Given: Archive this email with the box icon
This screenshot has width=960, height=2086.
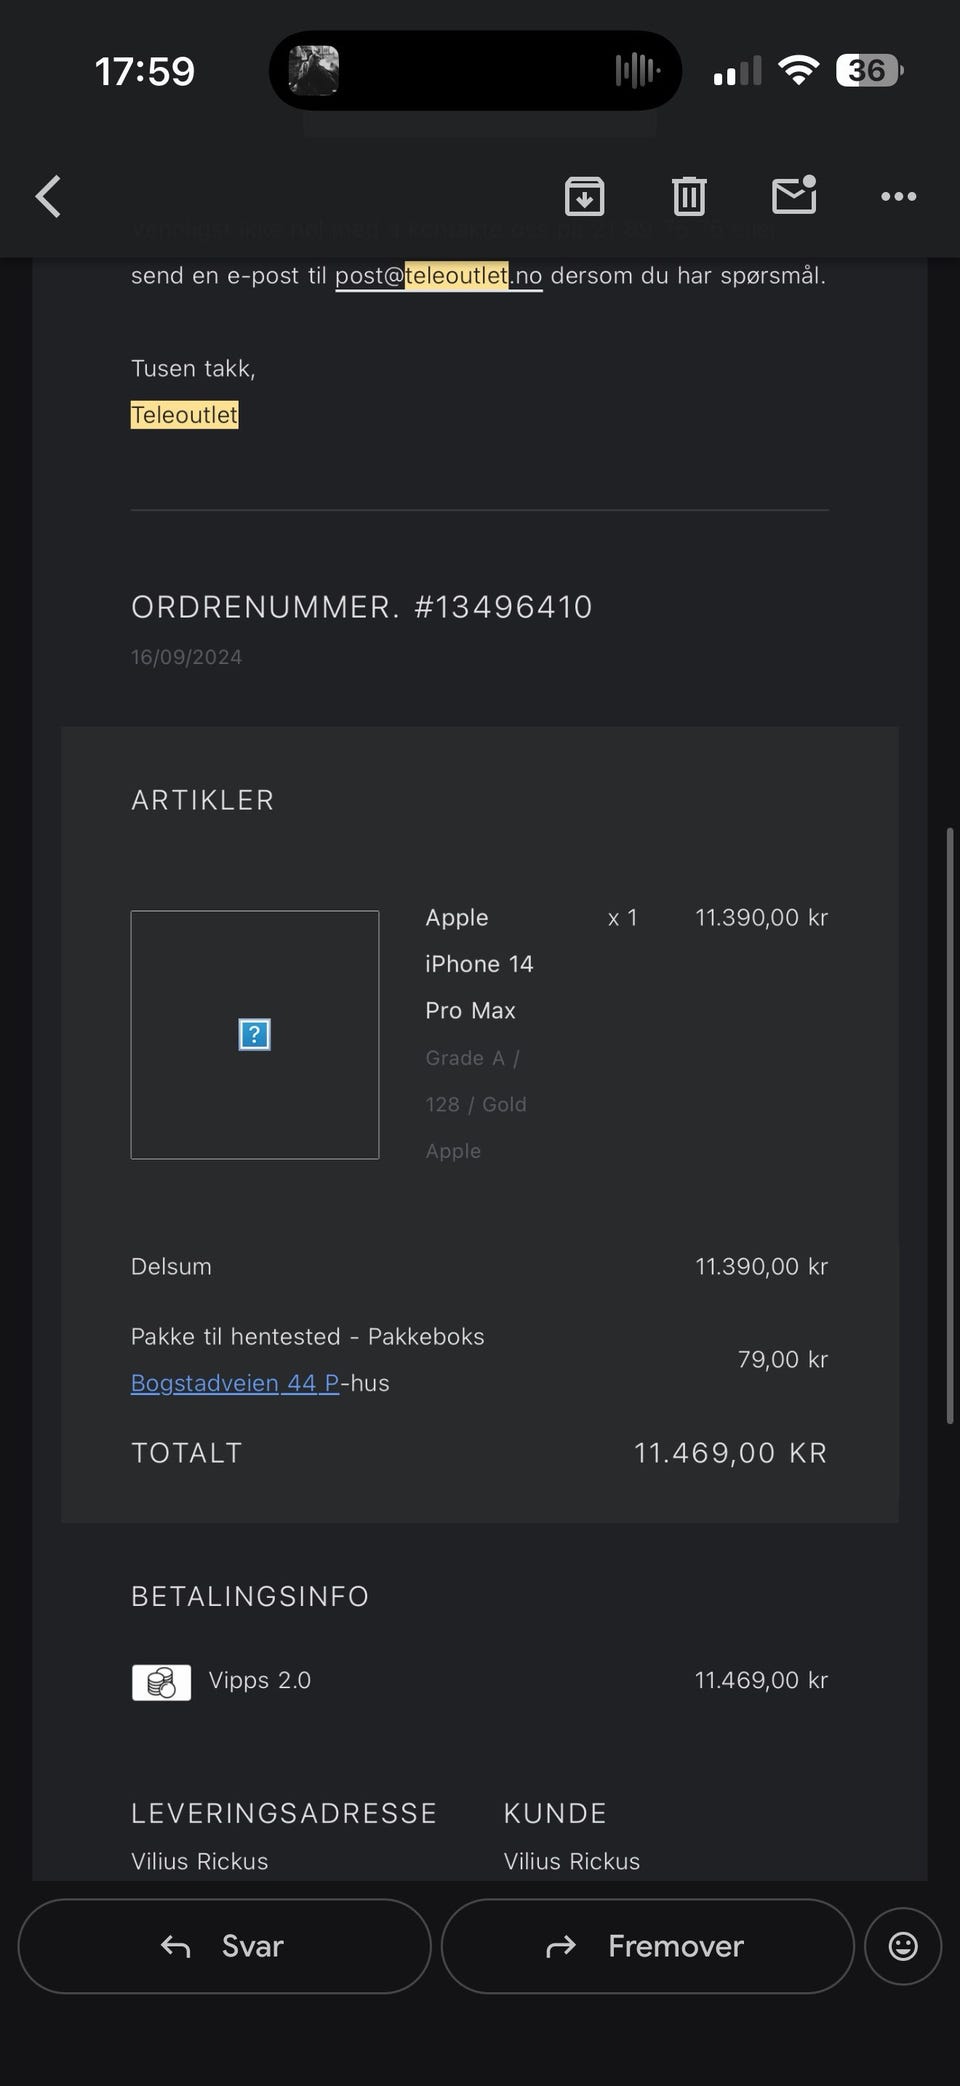Looking at the screenshot, I should click(585, 196).
